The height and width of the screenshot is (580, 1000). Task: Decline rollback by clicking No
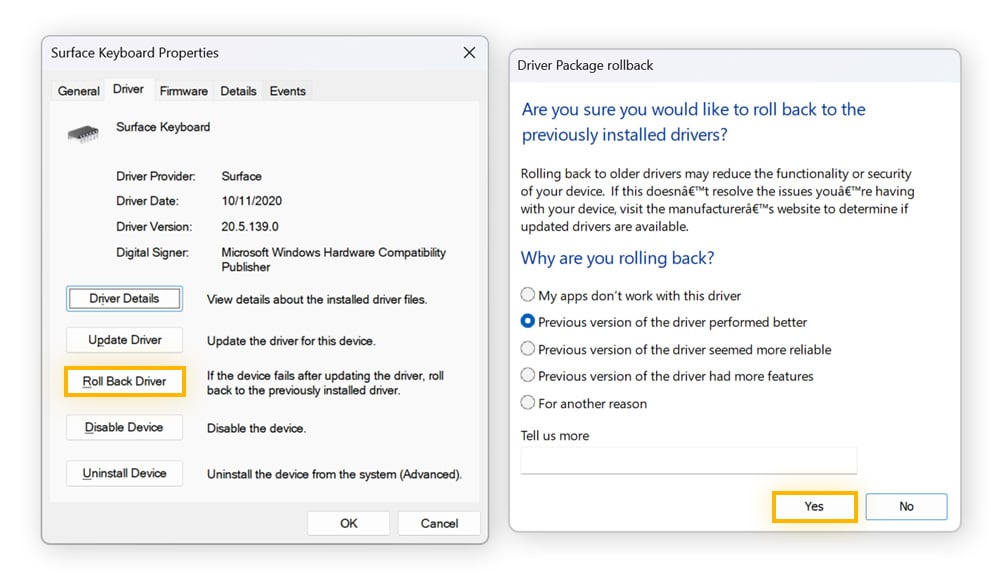(906, 506)
